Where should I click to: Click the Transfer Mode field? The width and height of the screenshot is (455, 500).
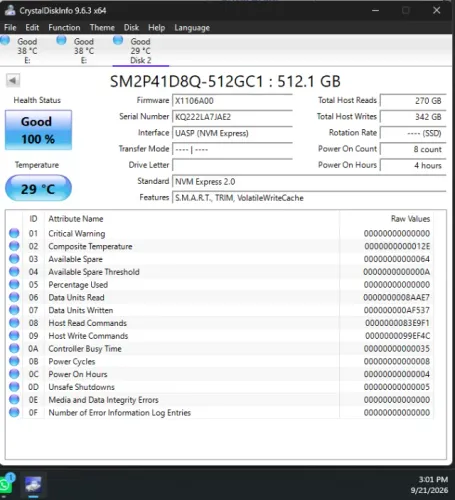(x=232, y=149)
